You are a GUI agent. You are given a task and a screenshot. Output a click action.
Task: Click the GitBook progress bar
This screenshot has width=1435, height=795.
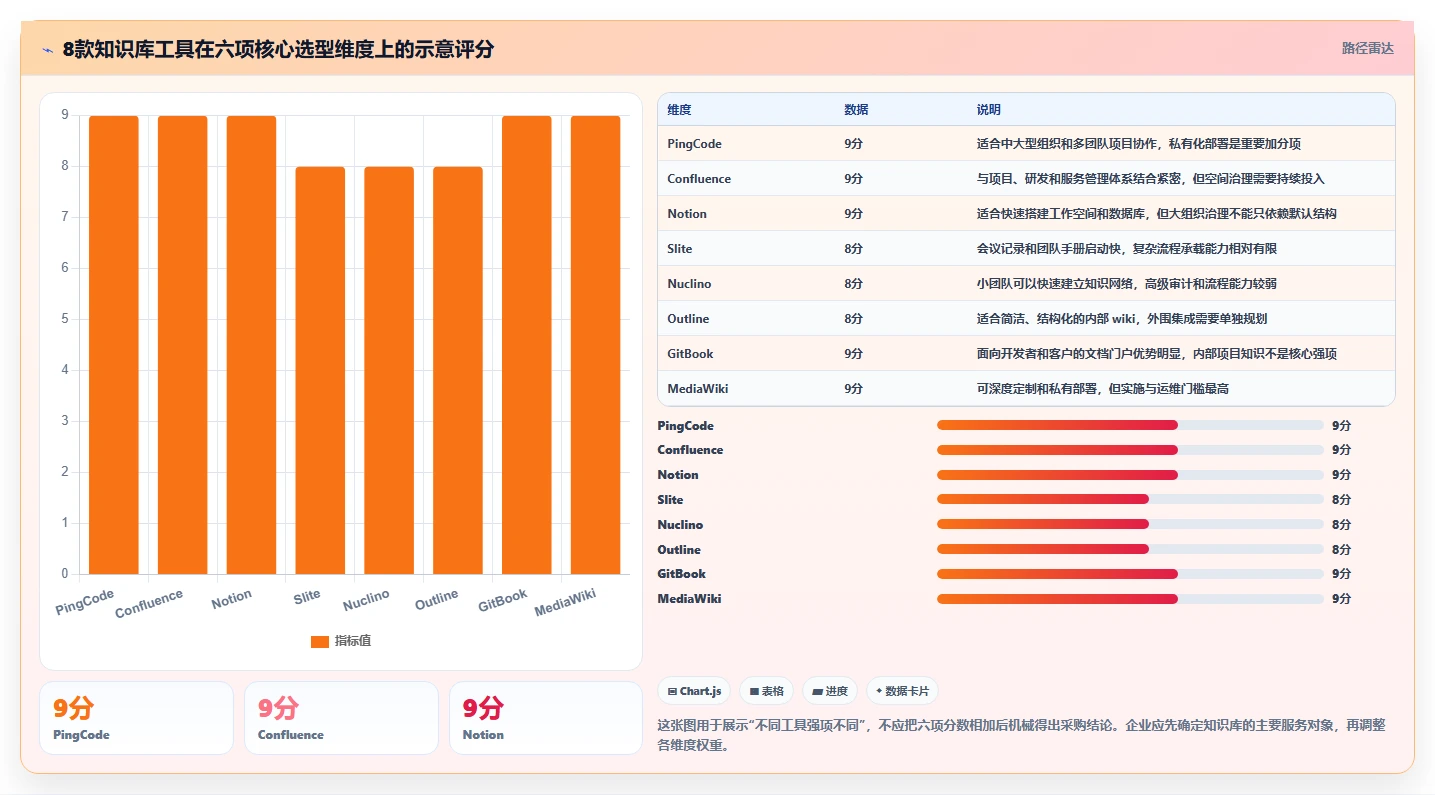[x=1130, y=574]
